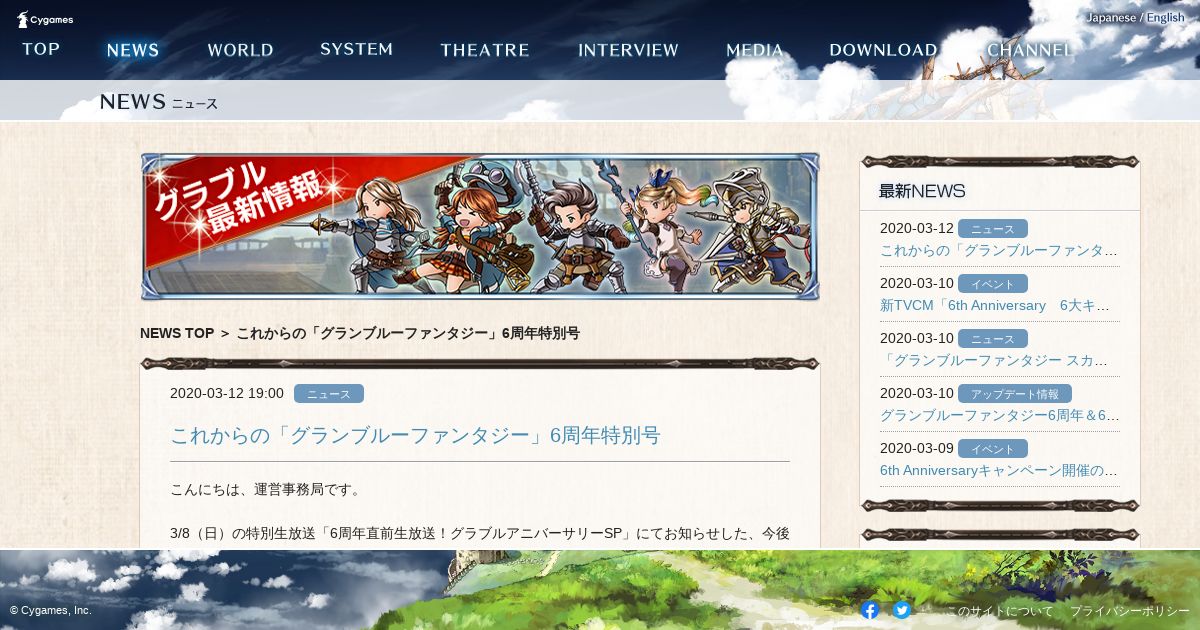Go to the TOP nav item
Image resolution: width=1200 pixels, height=630 pixels.
click(41, 49)
